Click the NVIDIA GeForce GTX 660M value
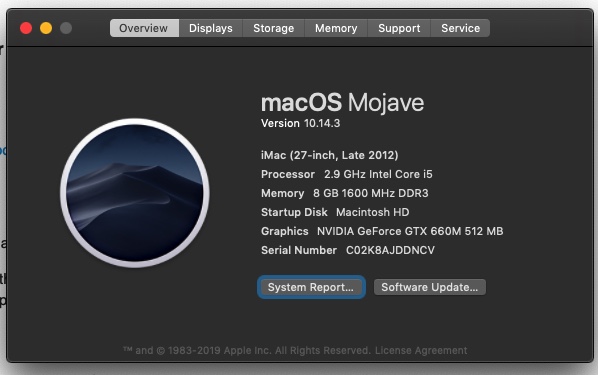The width and height of the screenshot is (598, 375). click(410, 231)
